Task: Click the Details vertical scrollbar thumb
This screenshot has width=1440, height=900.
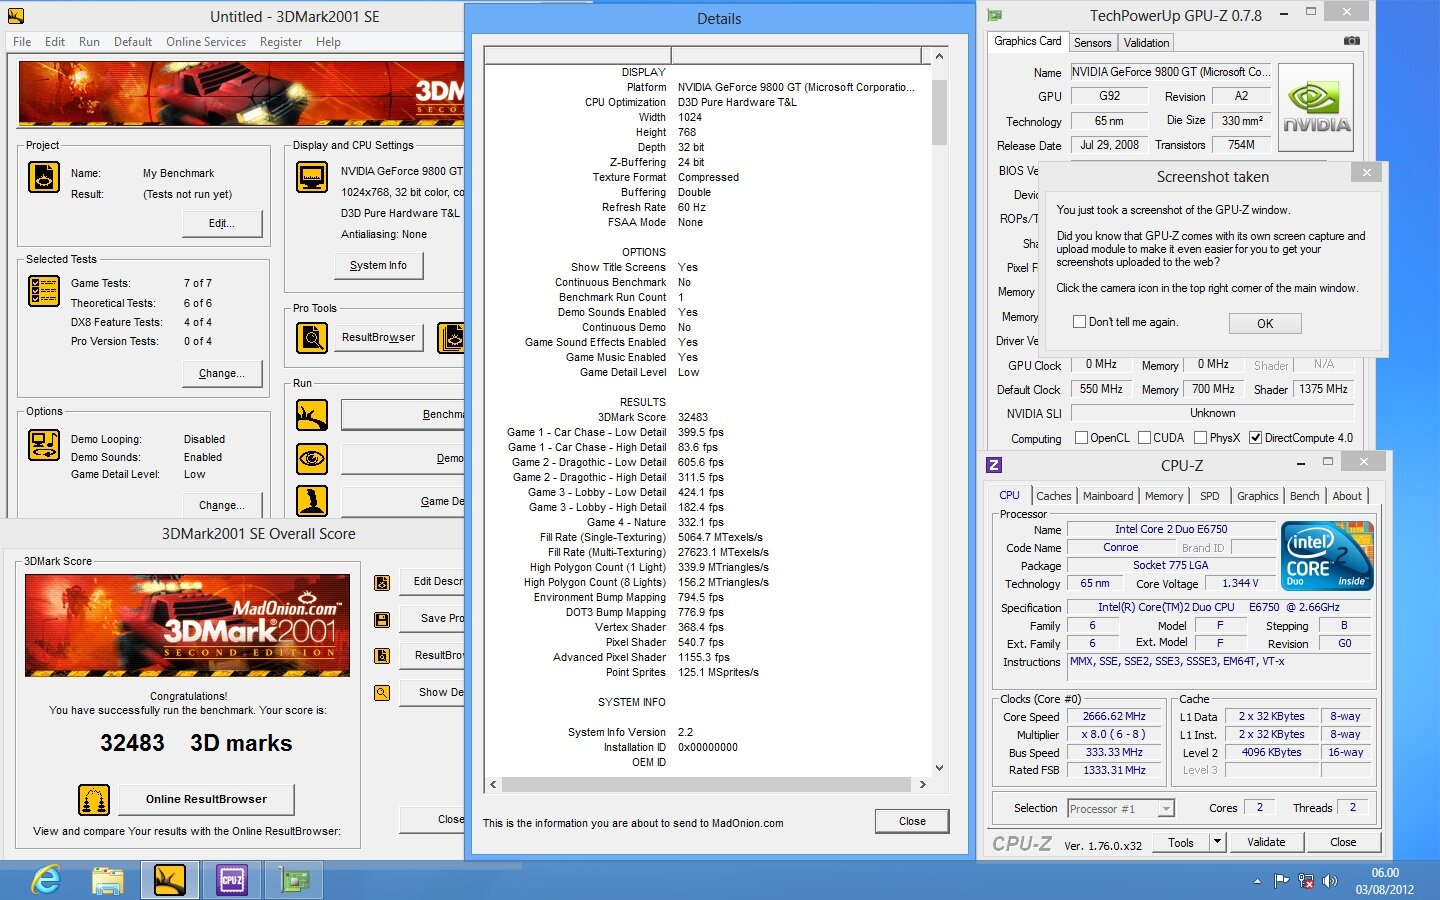Action: click(x=939, y=112)
